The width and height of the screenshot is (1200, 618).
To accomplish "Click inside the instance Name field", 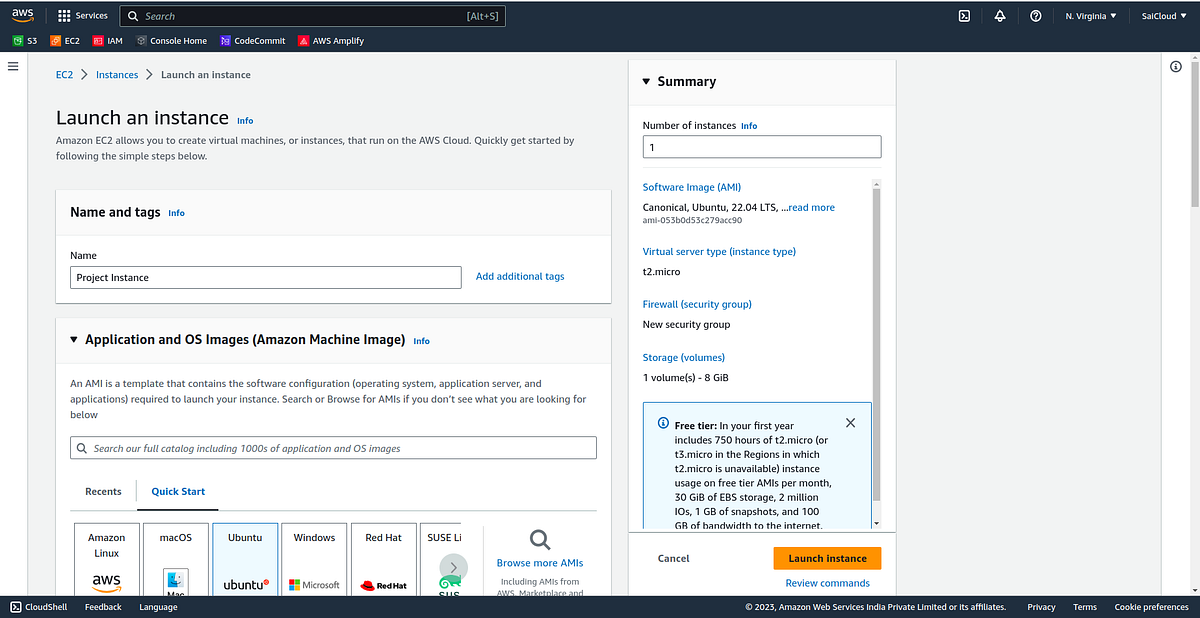I will (x=265, y=277).
